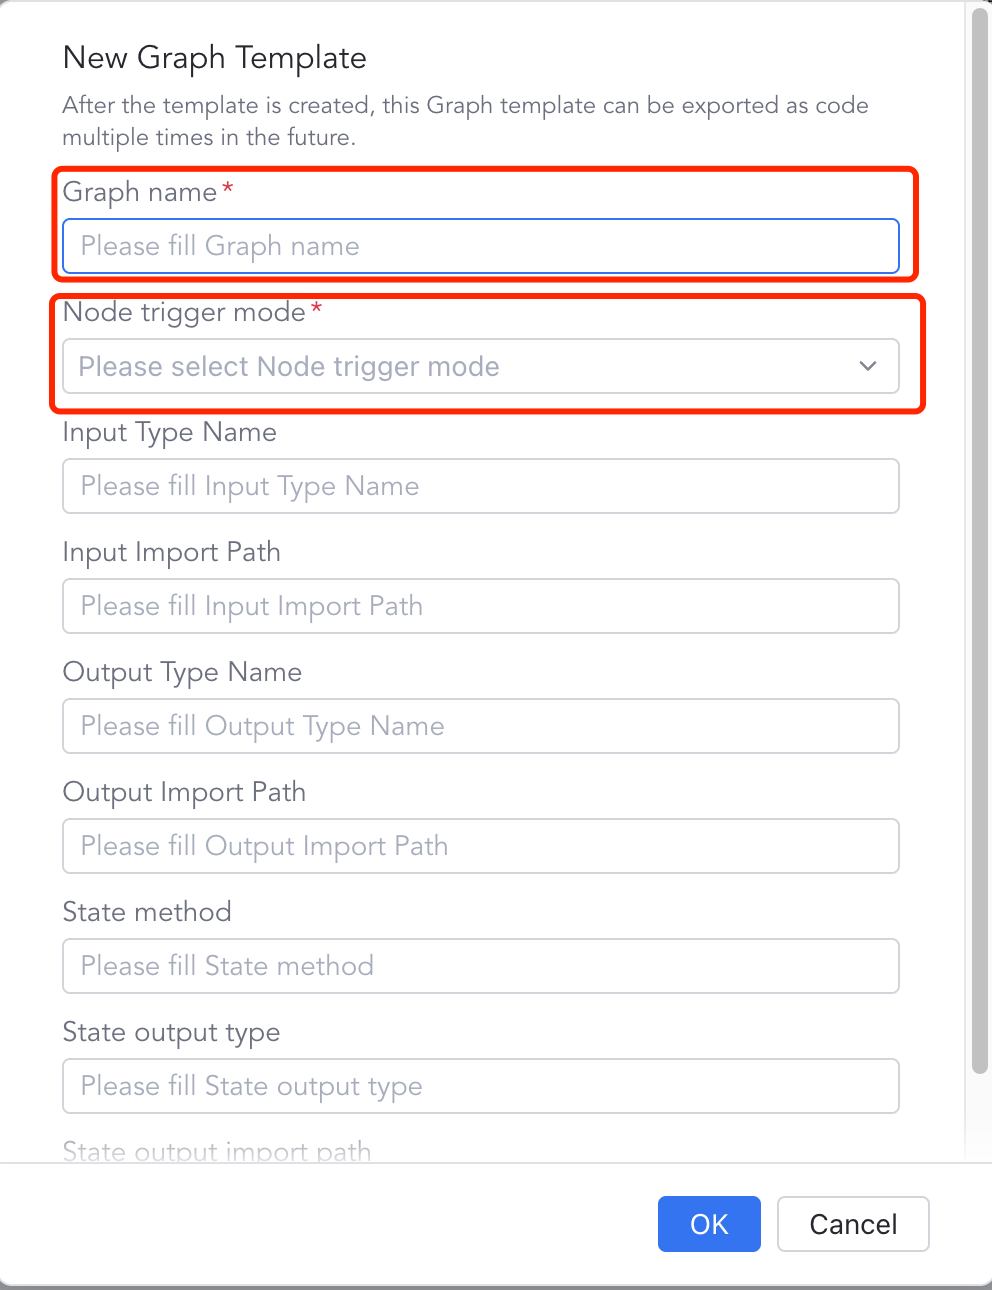Image resolution: width=992 pixels, height=1290 pixels.
Task: Click the State output type field
Action: 480,1086
